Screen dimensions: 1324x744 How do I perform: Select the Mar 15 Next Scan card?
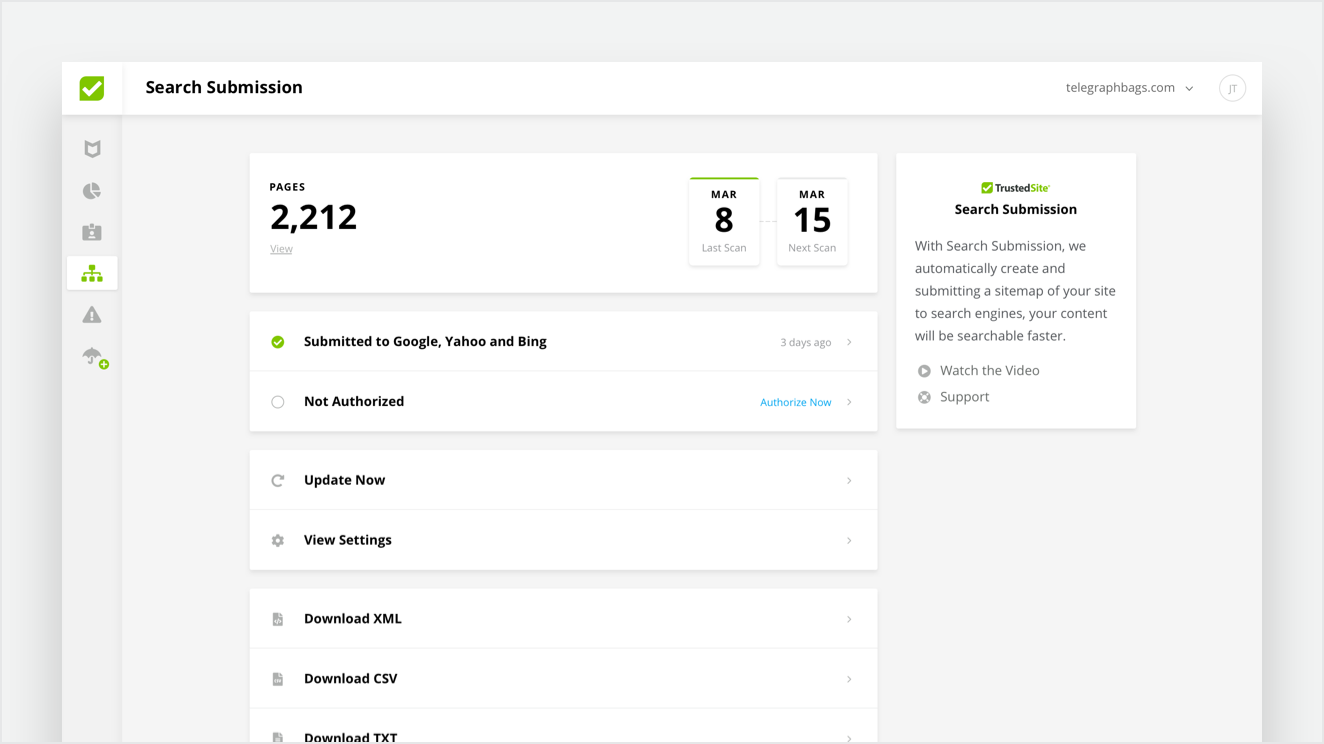(811, 222)
